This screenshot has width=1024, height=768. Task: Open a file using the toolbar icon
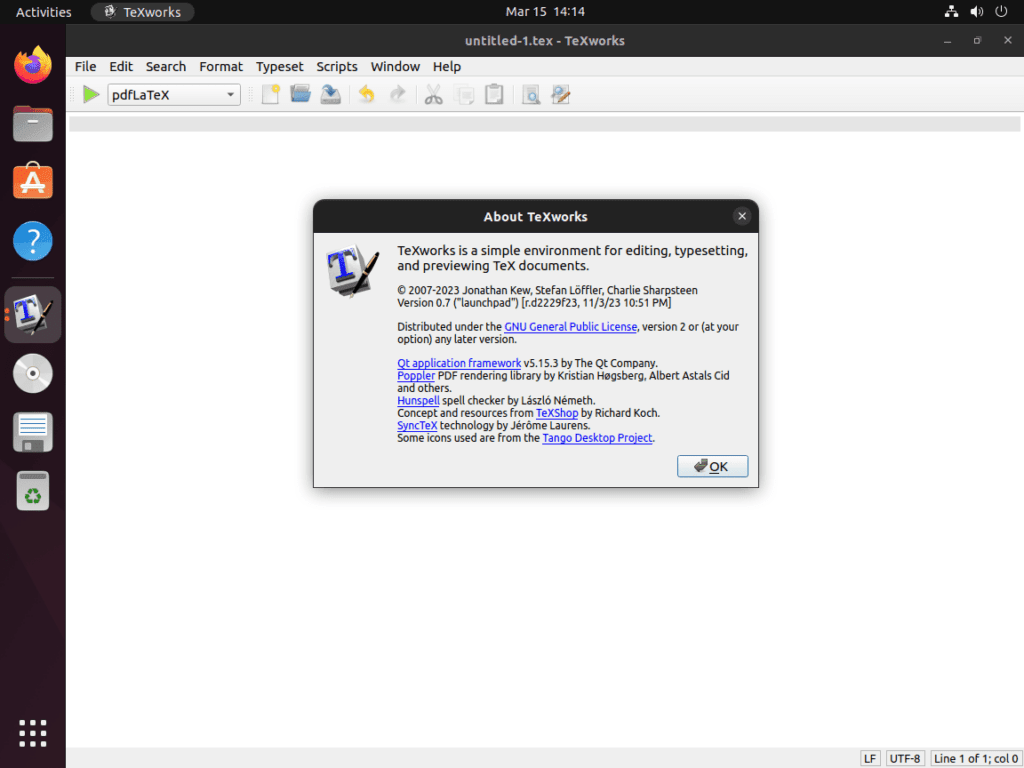tap(300, 94)
